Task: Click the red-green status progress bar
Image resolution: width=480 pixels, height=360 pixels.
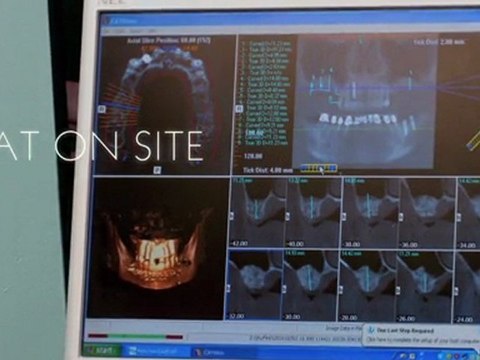Action: (135, 337)
